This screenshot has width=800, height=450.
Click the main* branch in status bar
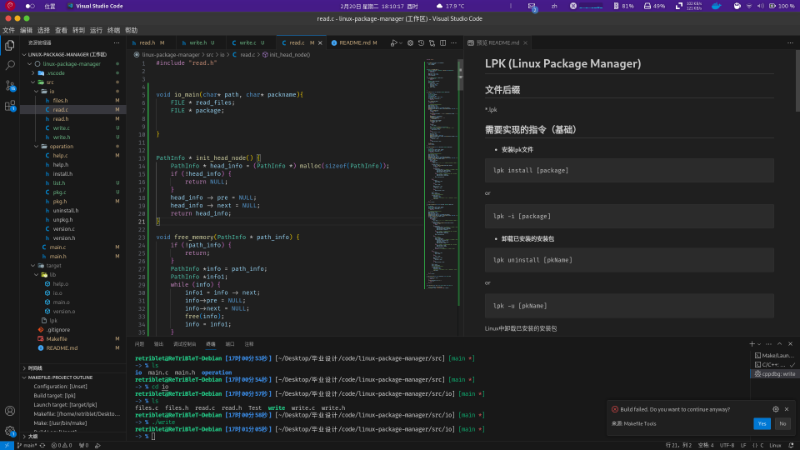click(x=27, y=445)
